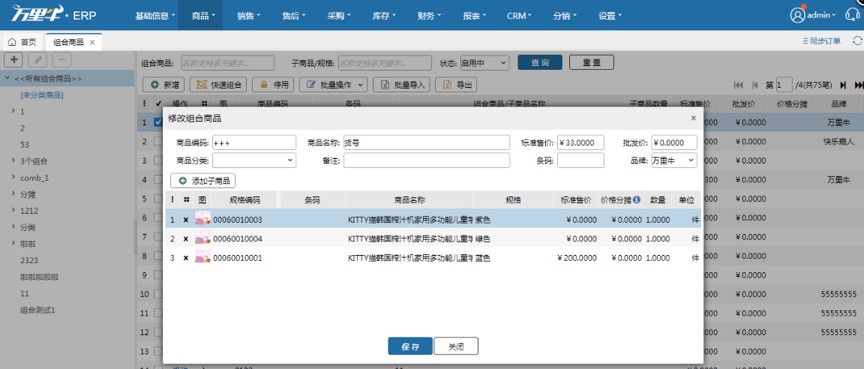Image resolution: width=864 pixels, height=369 pixels.
Task: Delete sub-item row 00060010003
Action: tap(186, 220)
